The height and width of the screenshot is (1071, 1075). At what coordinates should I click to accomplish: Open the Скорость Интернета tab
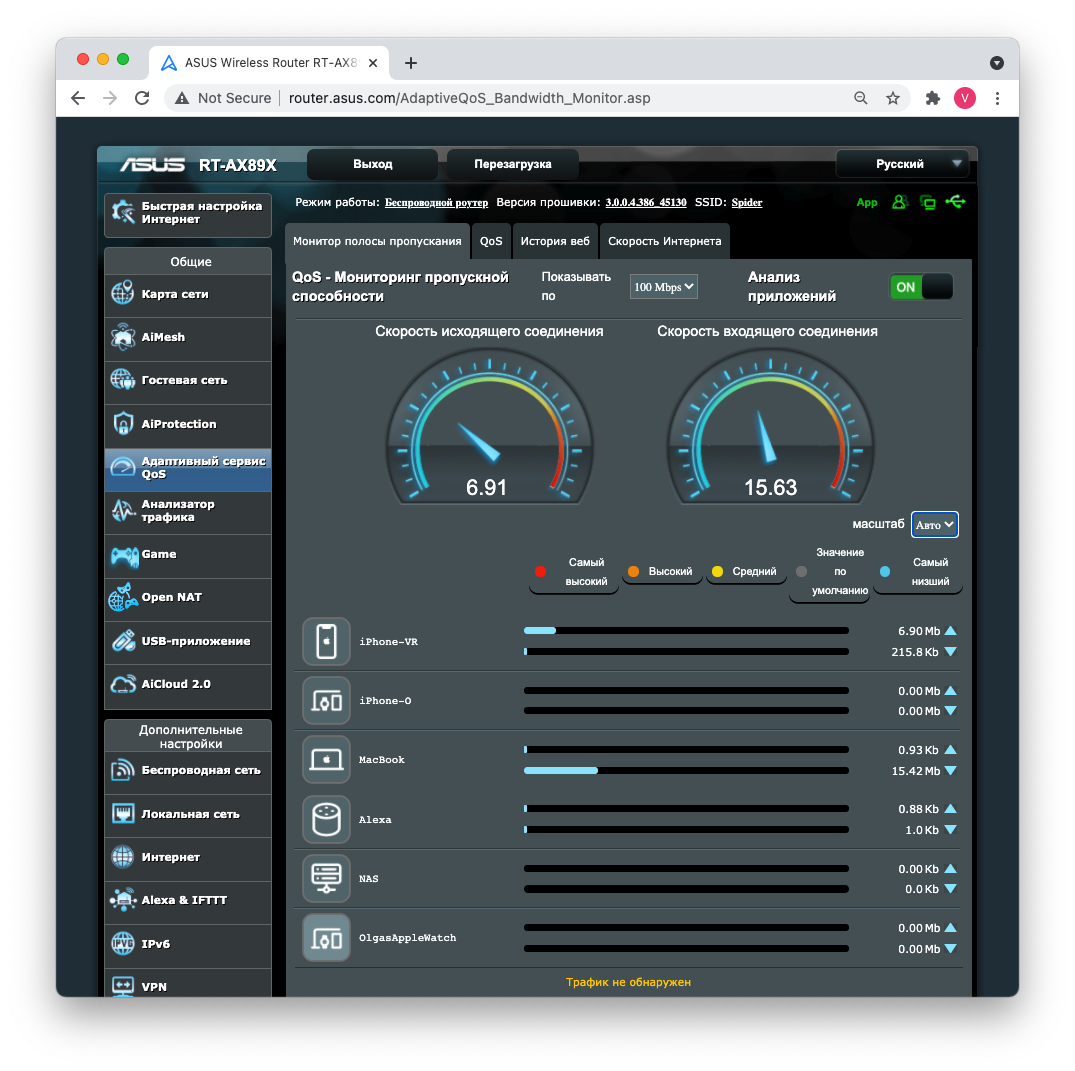[x=664, y=241]
